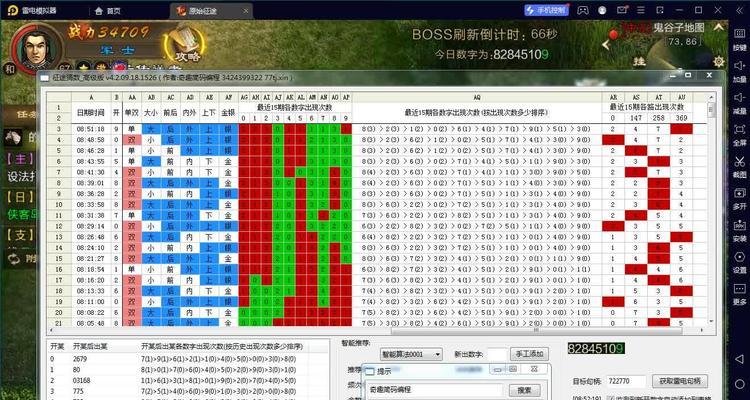The width and height of the screenshot is (750, 400).
Task: Open the 攻略 strategy guide icon
Action: 185,44
